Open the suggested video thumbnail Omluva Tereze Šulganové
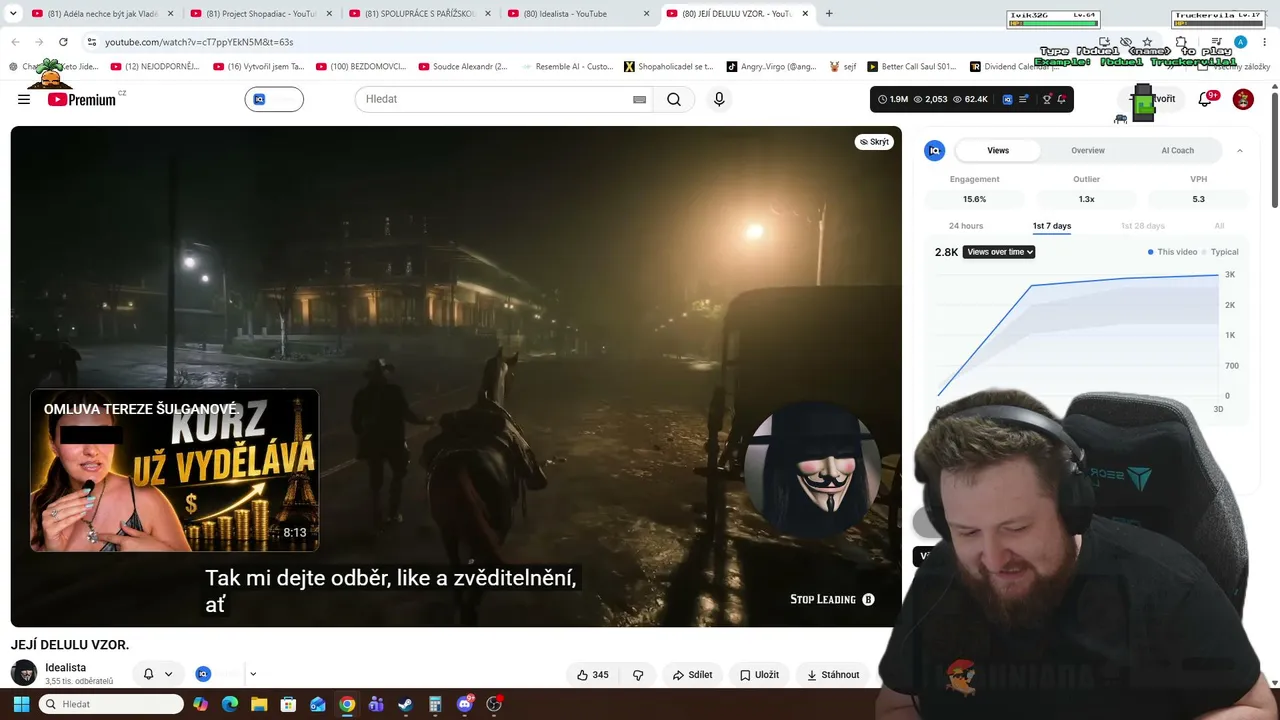This screenshot has width=1280, height=720. (175, 470)
